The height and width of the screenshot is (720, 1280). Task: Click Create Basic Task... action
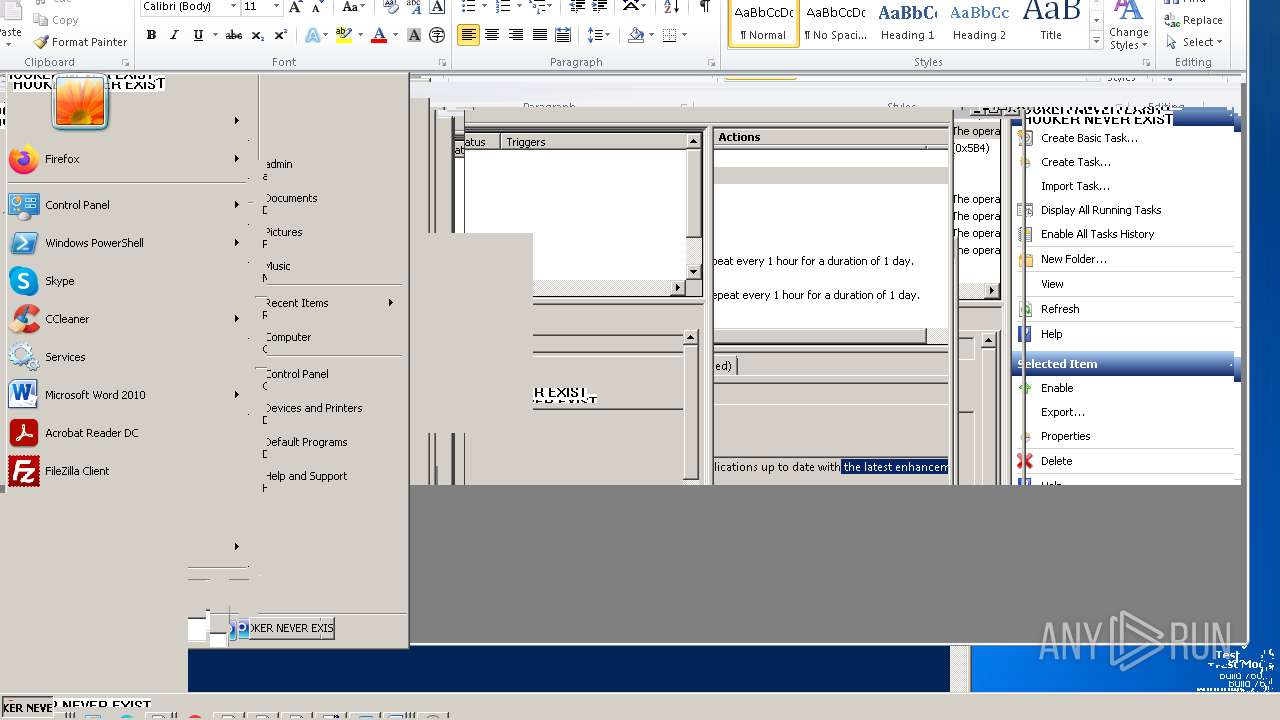coord(1089,138)
